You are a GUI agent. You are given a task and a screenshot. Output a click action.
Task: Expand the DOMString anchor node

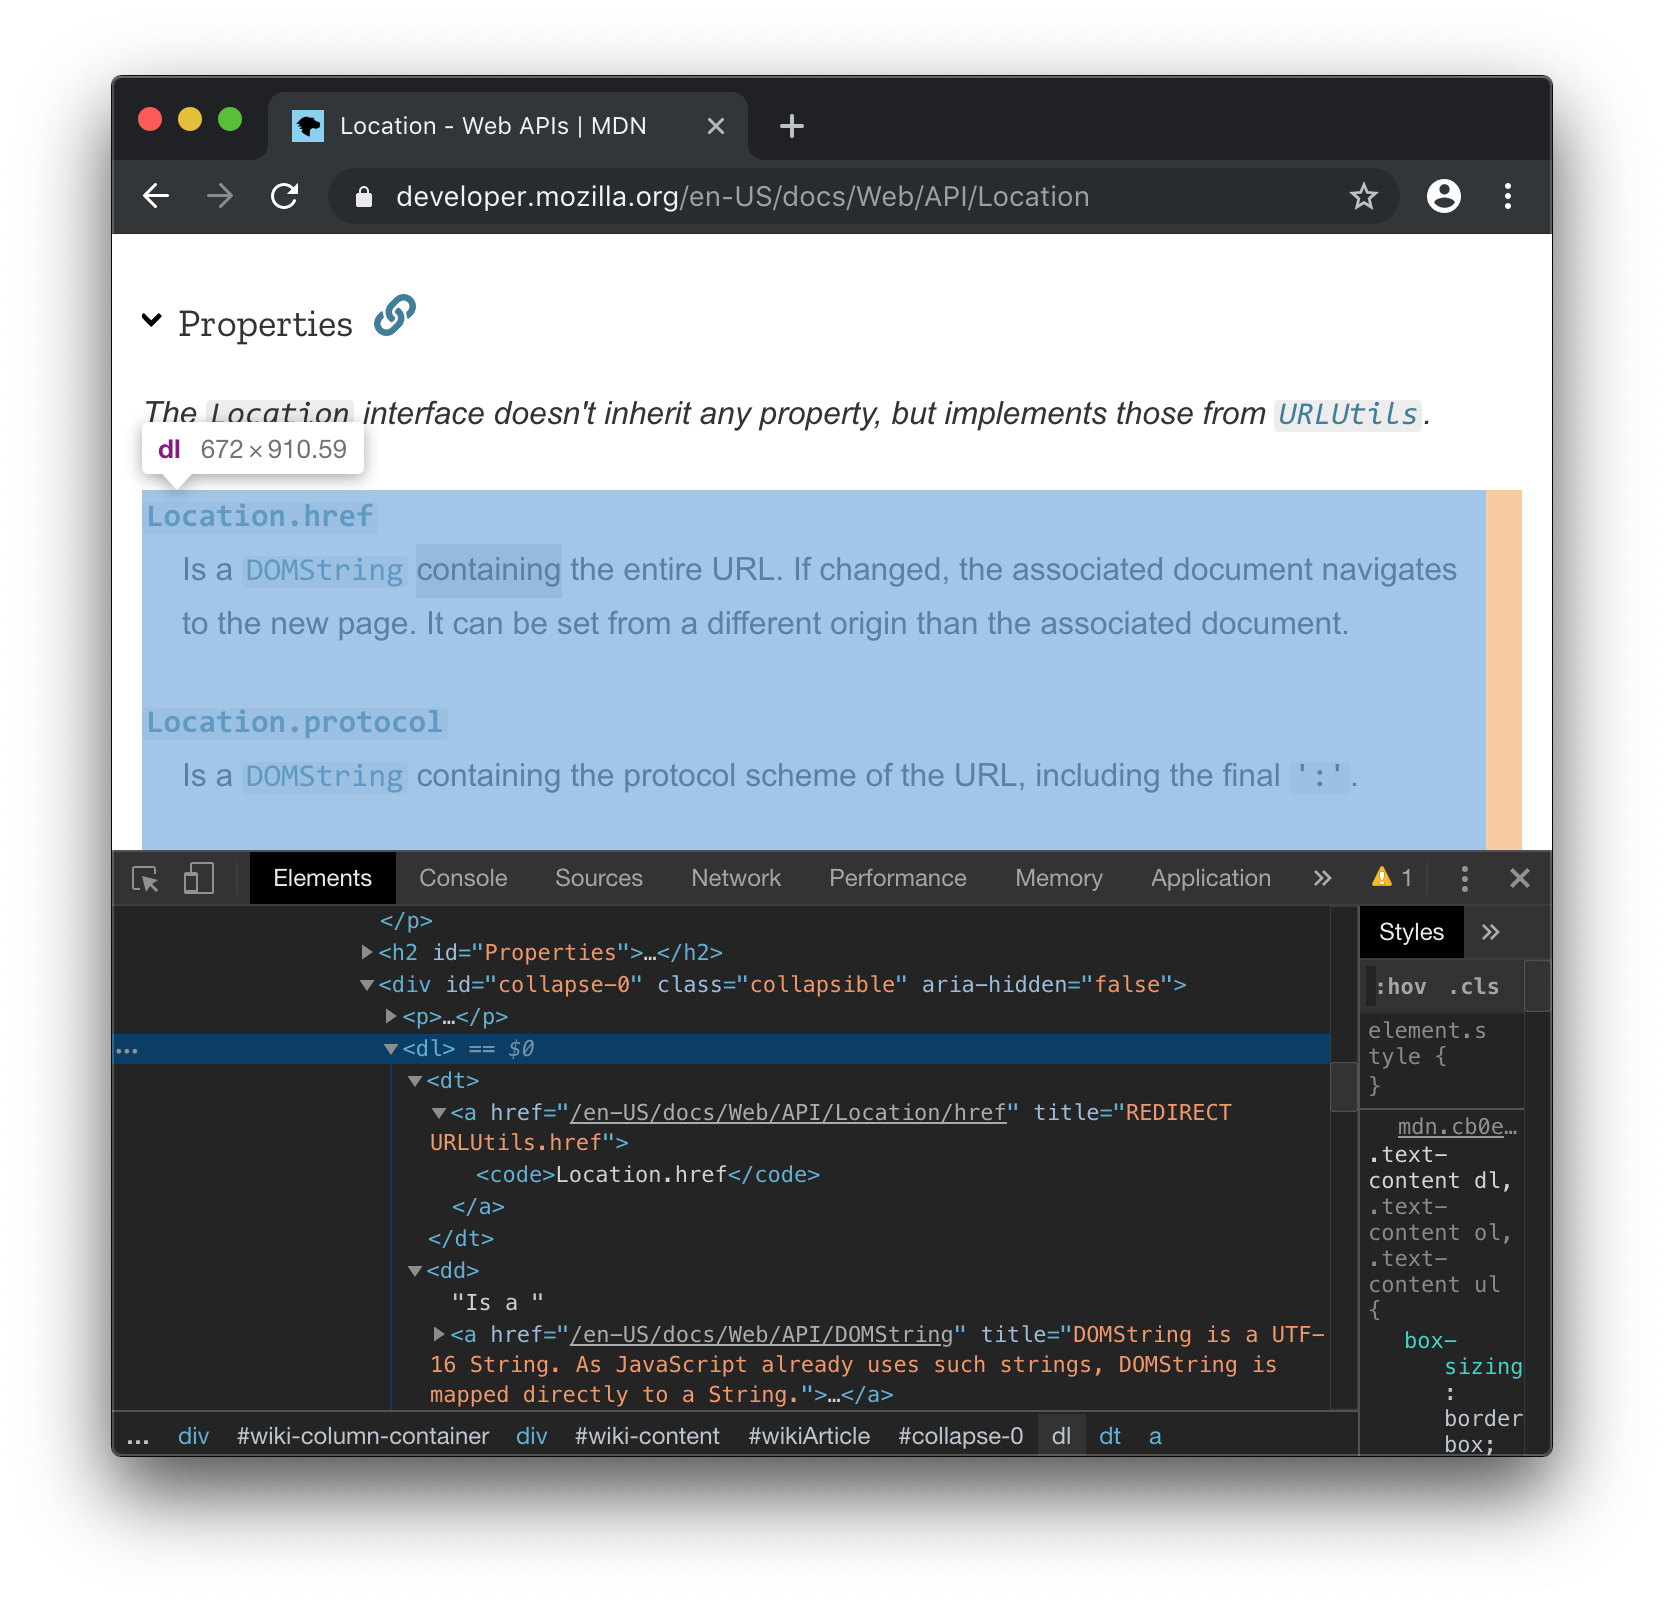click(x=439, y=1334)
